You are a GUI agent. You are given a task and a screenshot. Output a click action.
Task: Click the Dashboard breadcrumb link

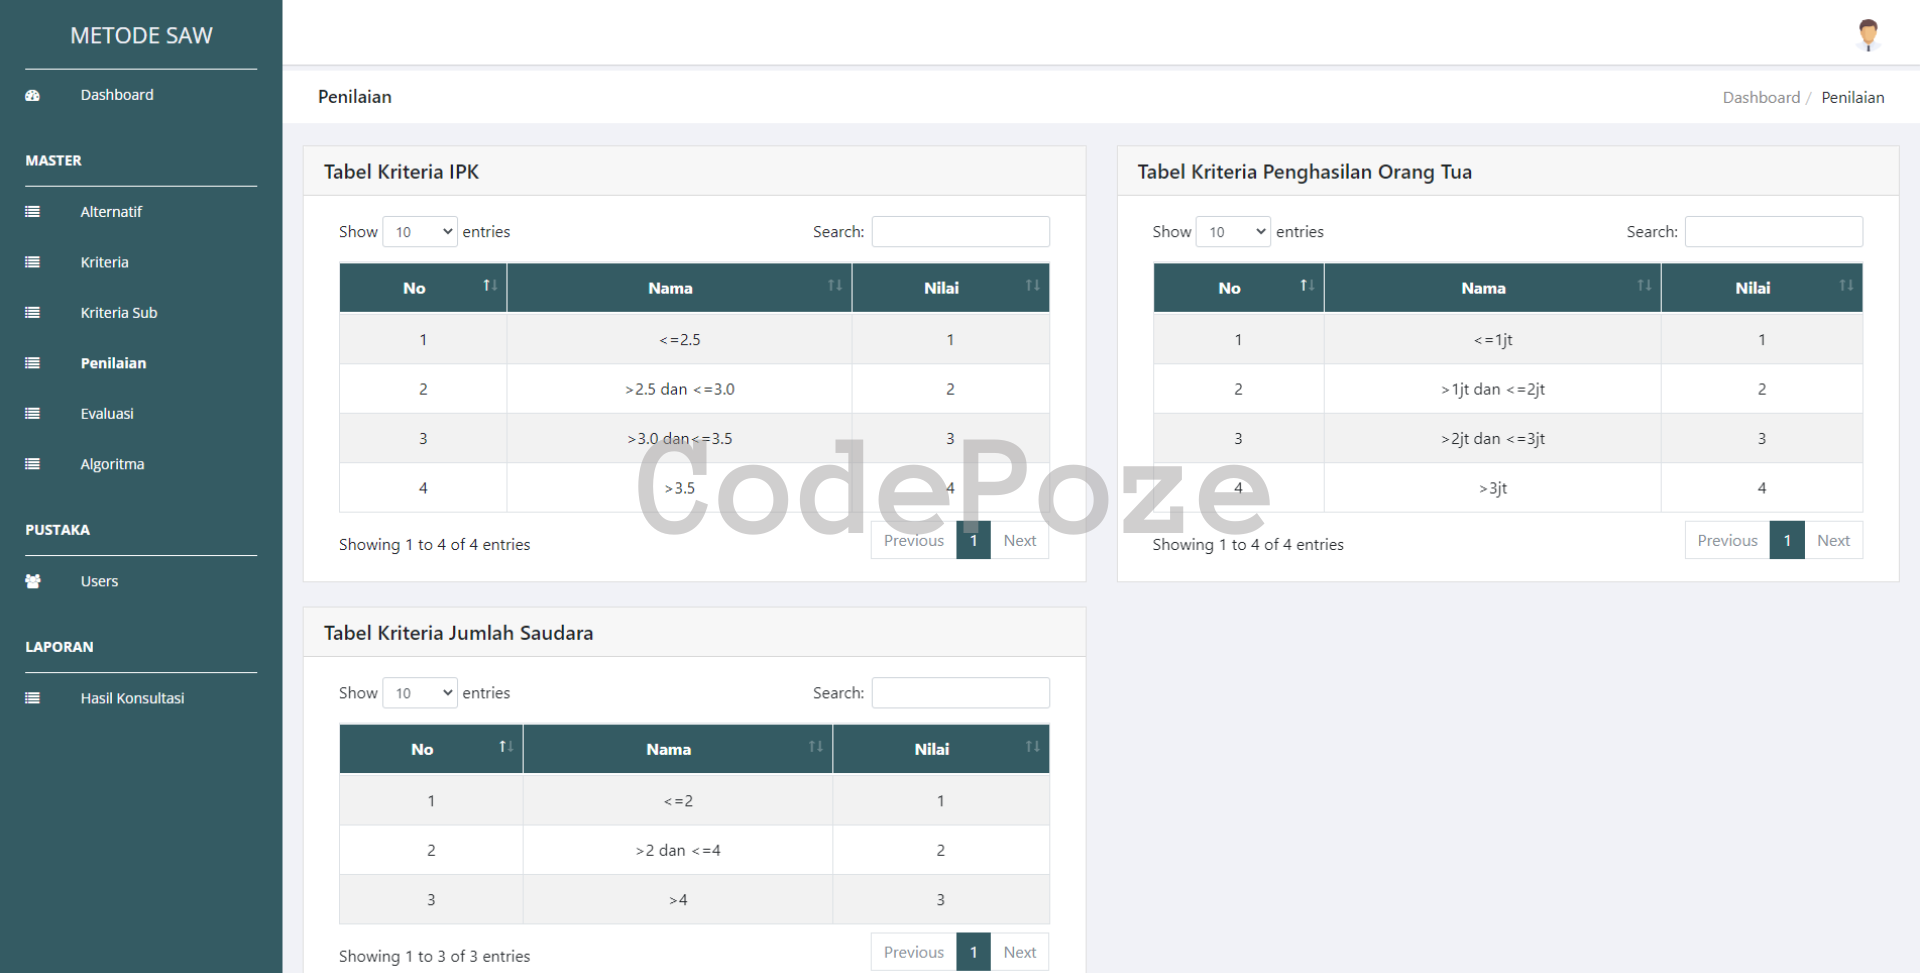pos(1760,97)
